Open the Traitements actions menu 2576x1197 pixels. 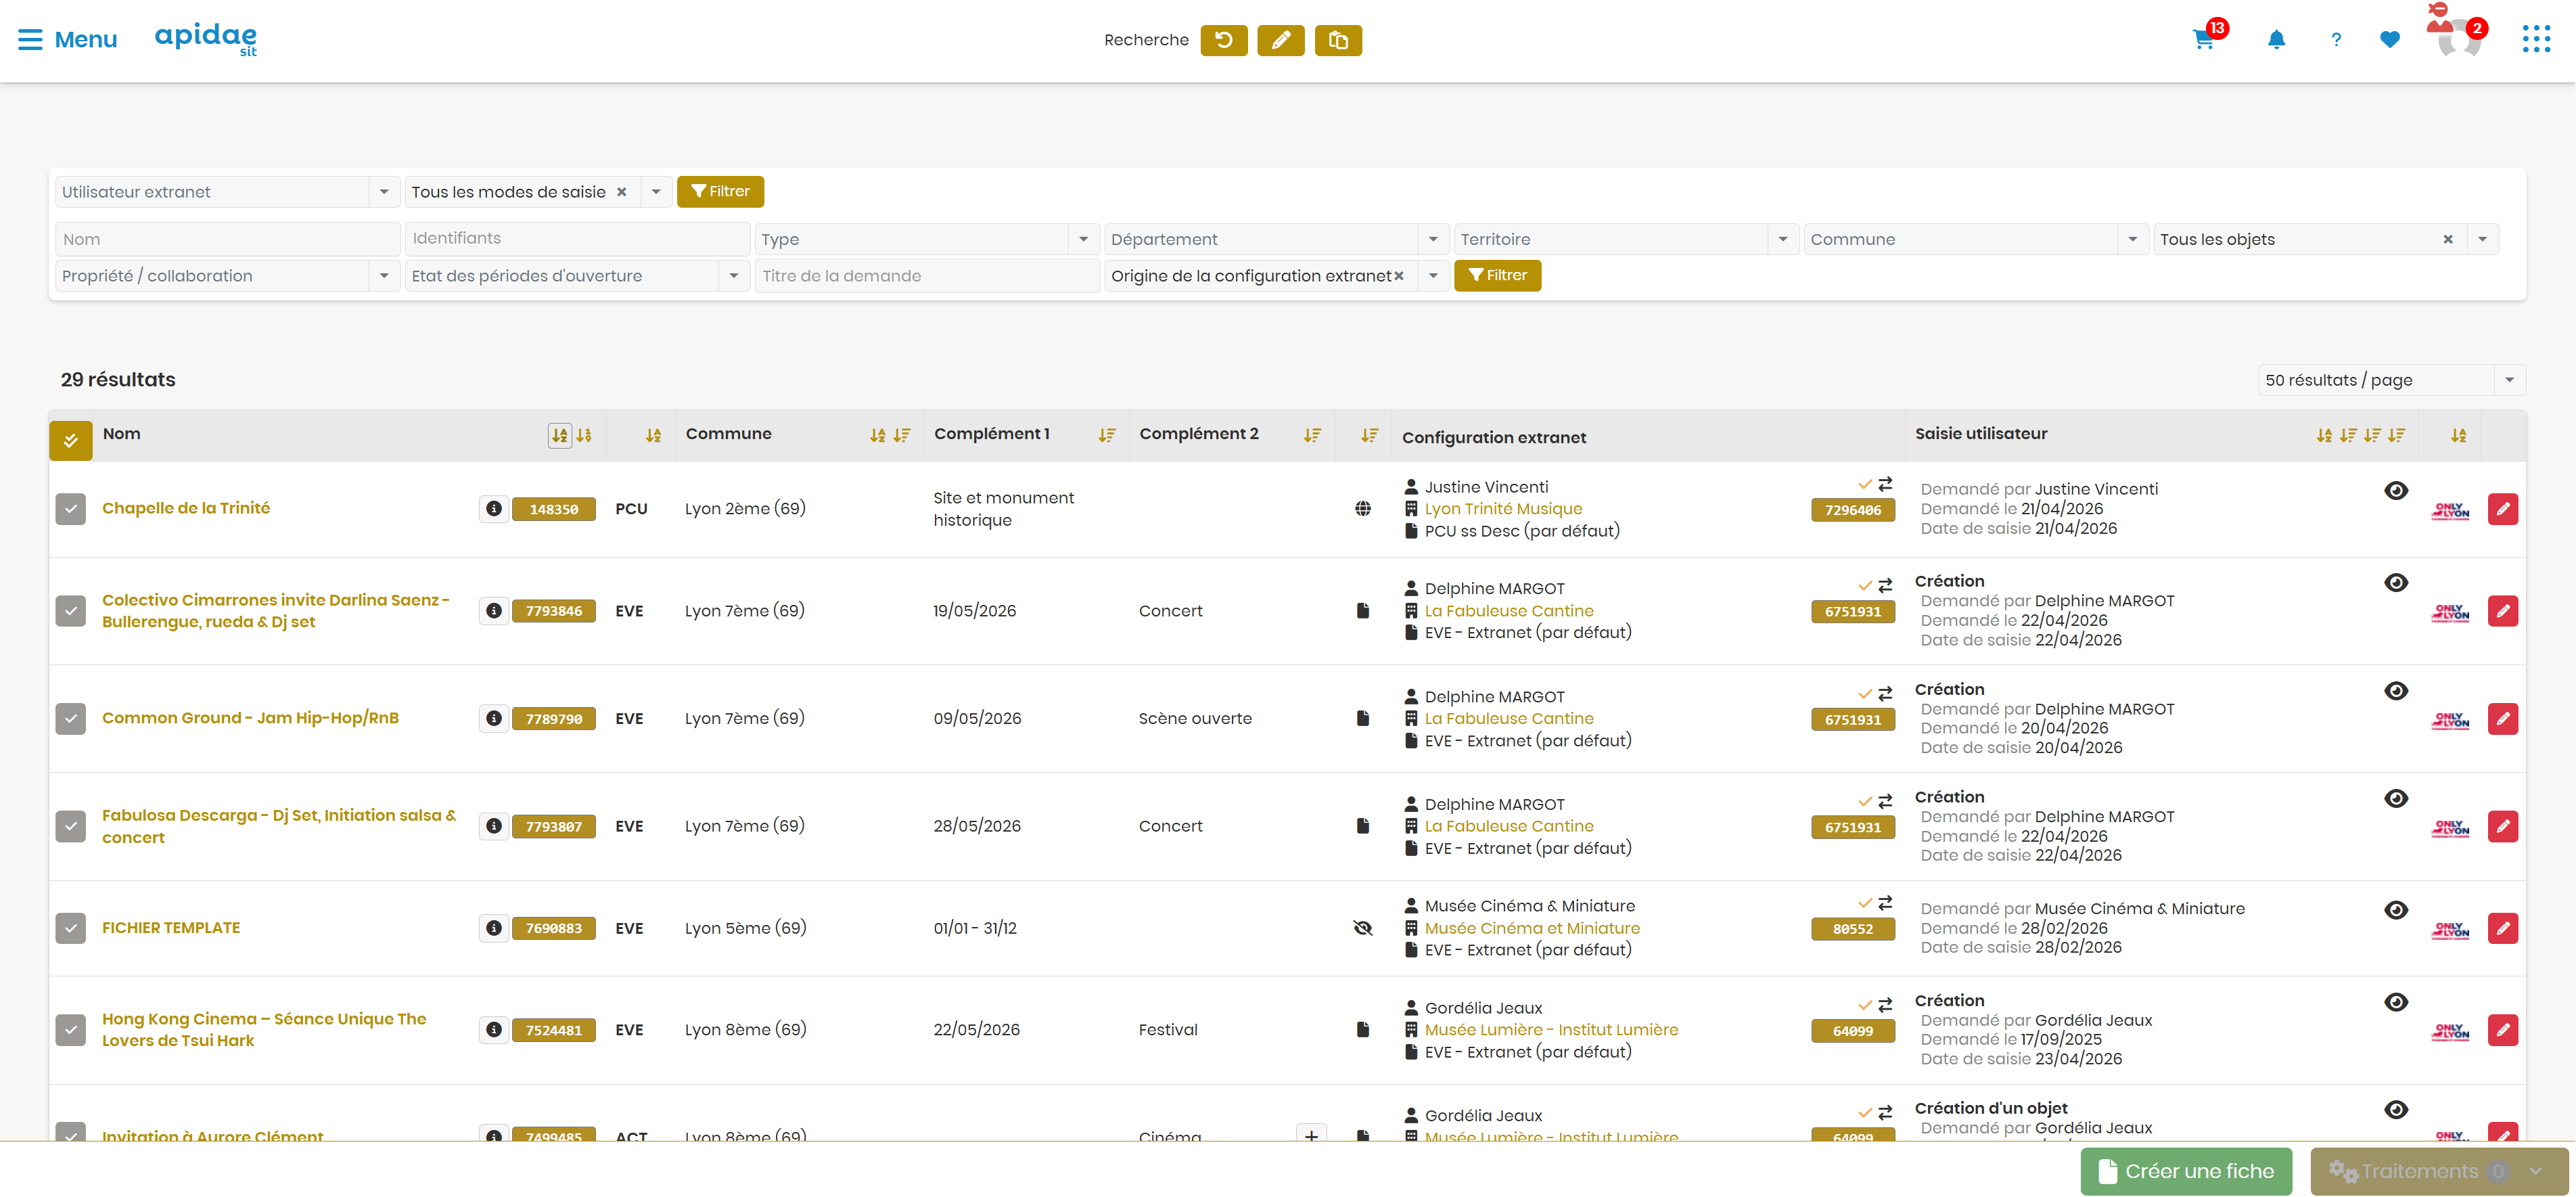tap(2437, 1171)
